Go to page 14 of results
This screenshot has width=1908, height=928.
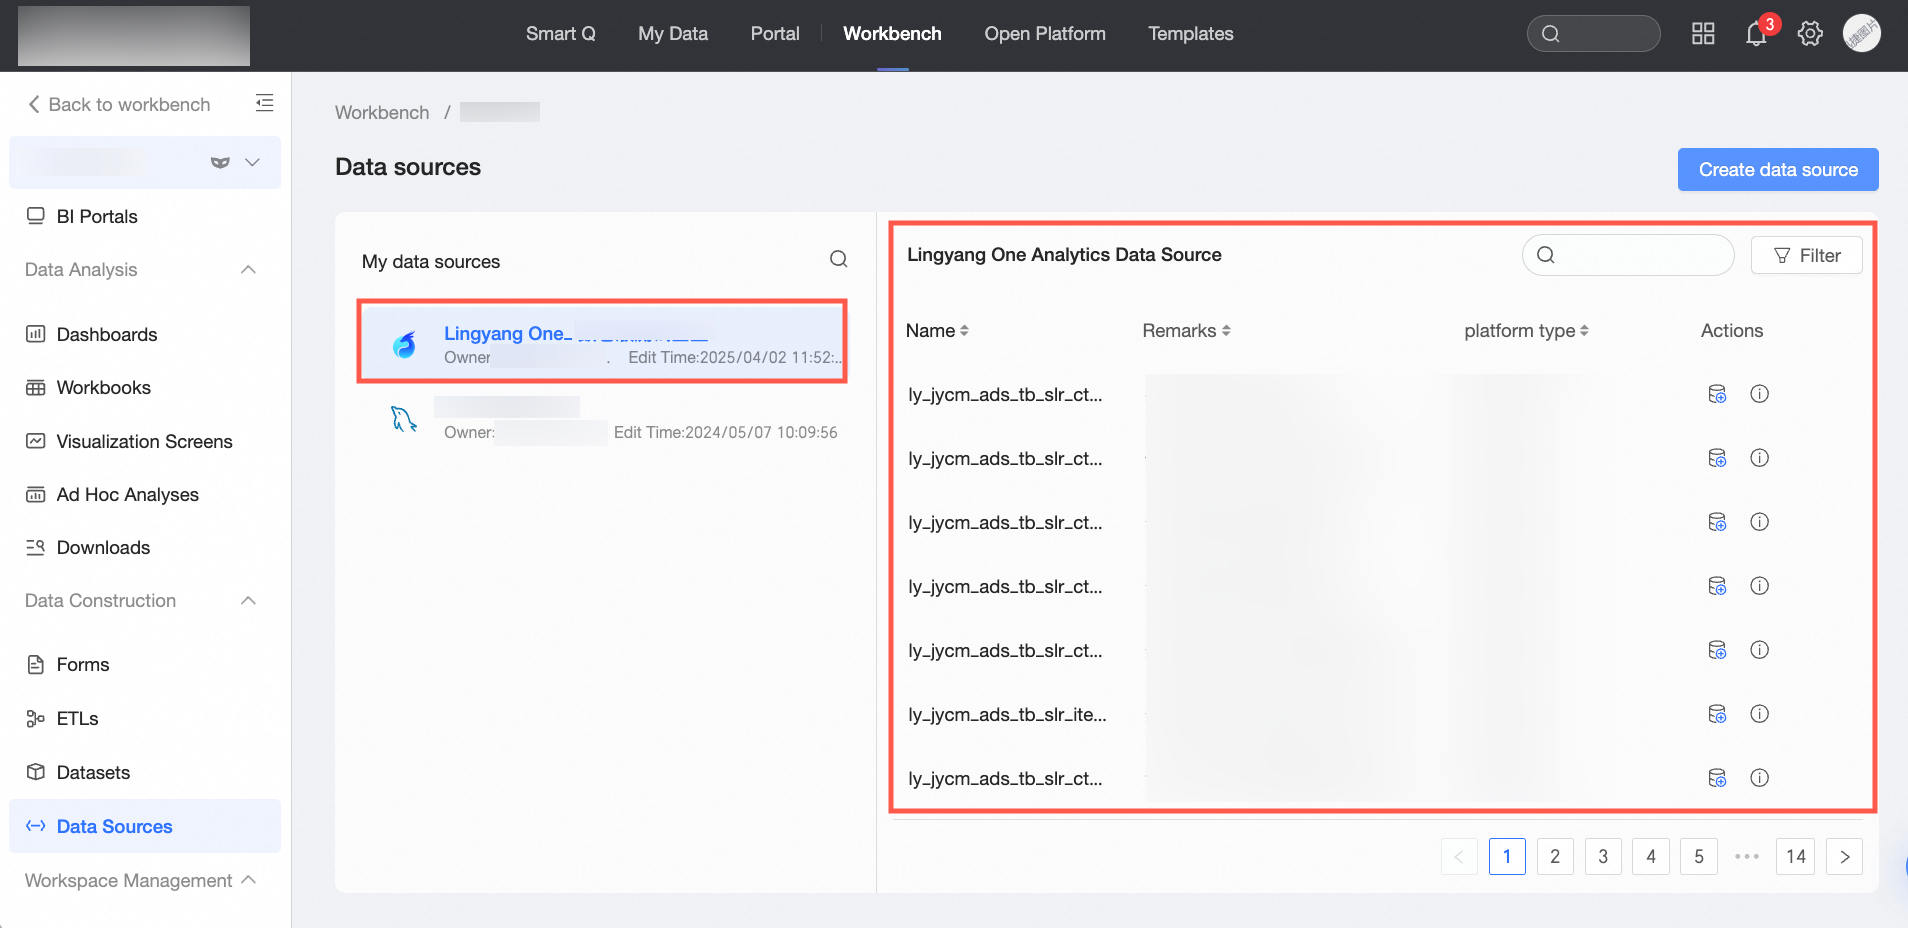click(x=1796, y=857)
